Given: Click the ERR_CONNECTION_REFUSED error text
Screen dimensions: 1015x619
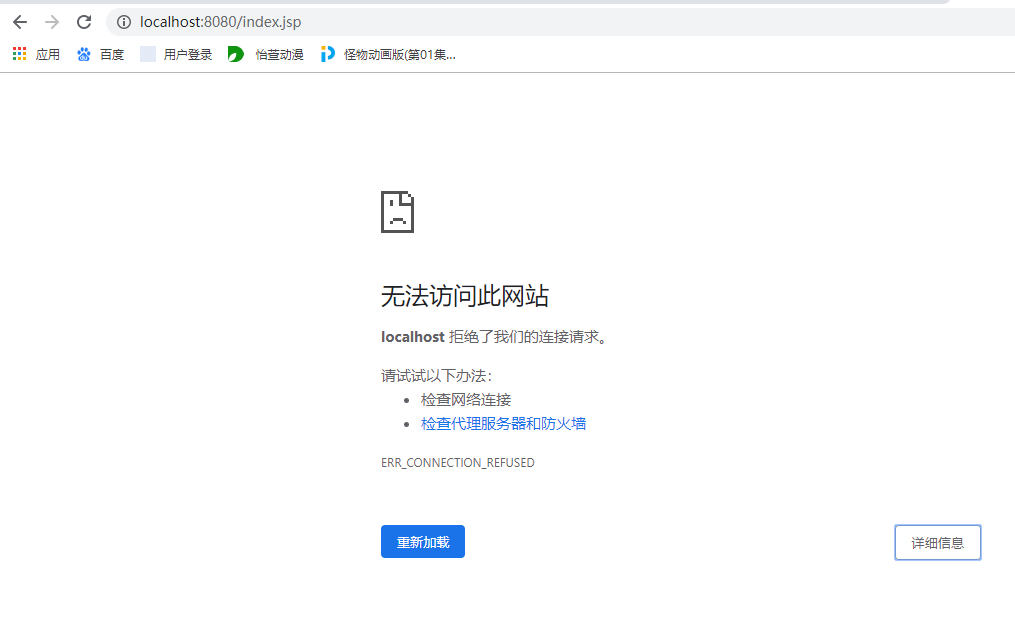Looking at the screenshot, I should [457, 462].
